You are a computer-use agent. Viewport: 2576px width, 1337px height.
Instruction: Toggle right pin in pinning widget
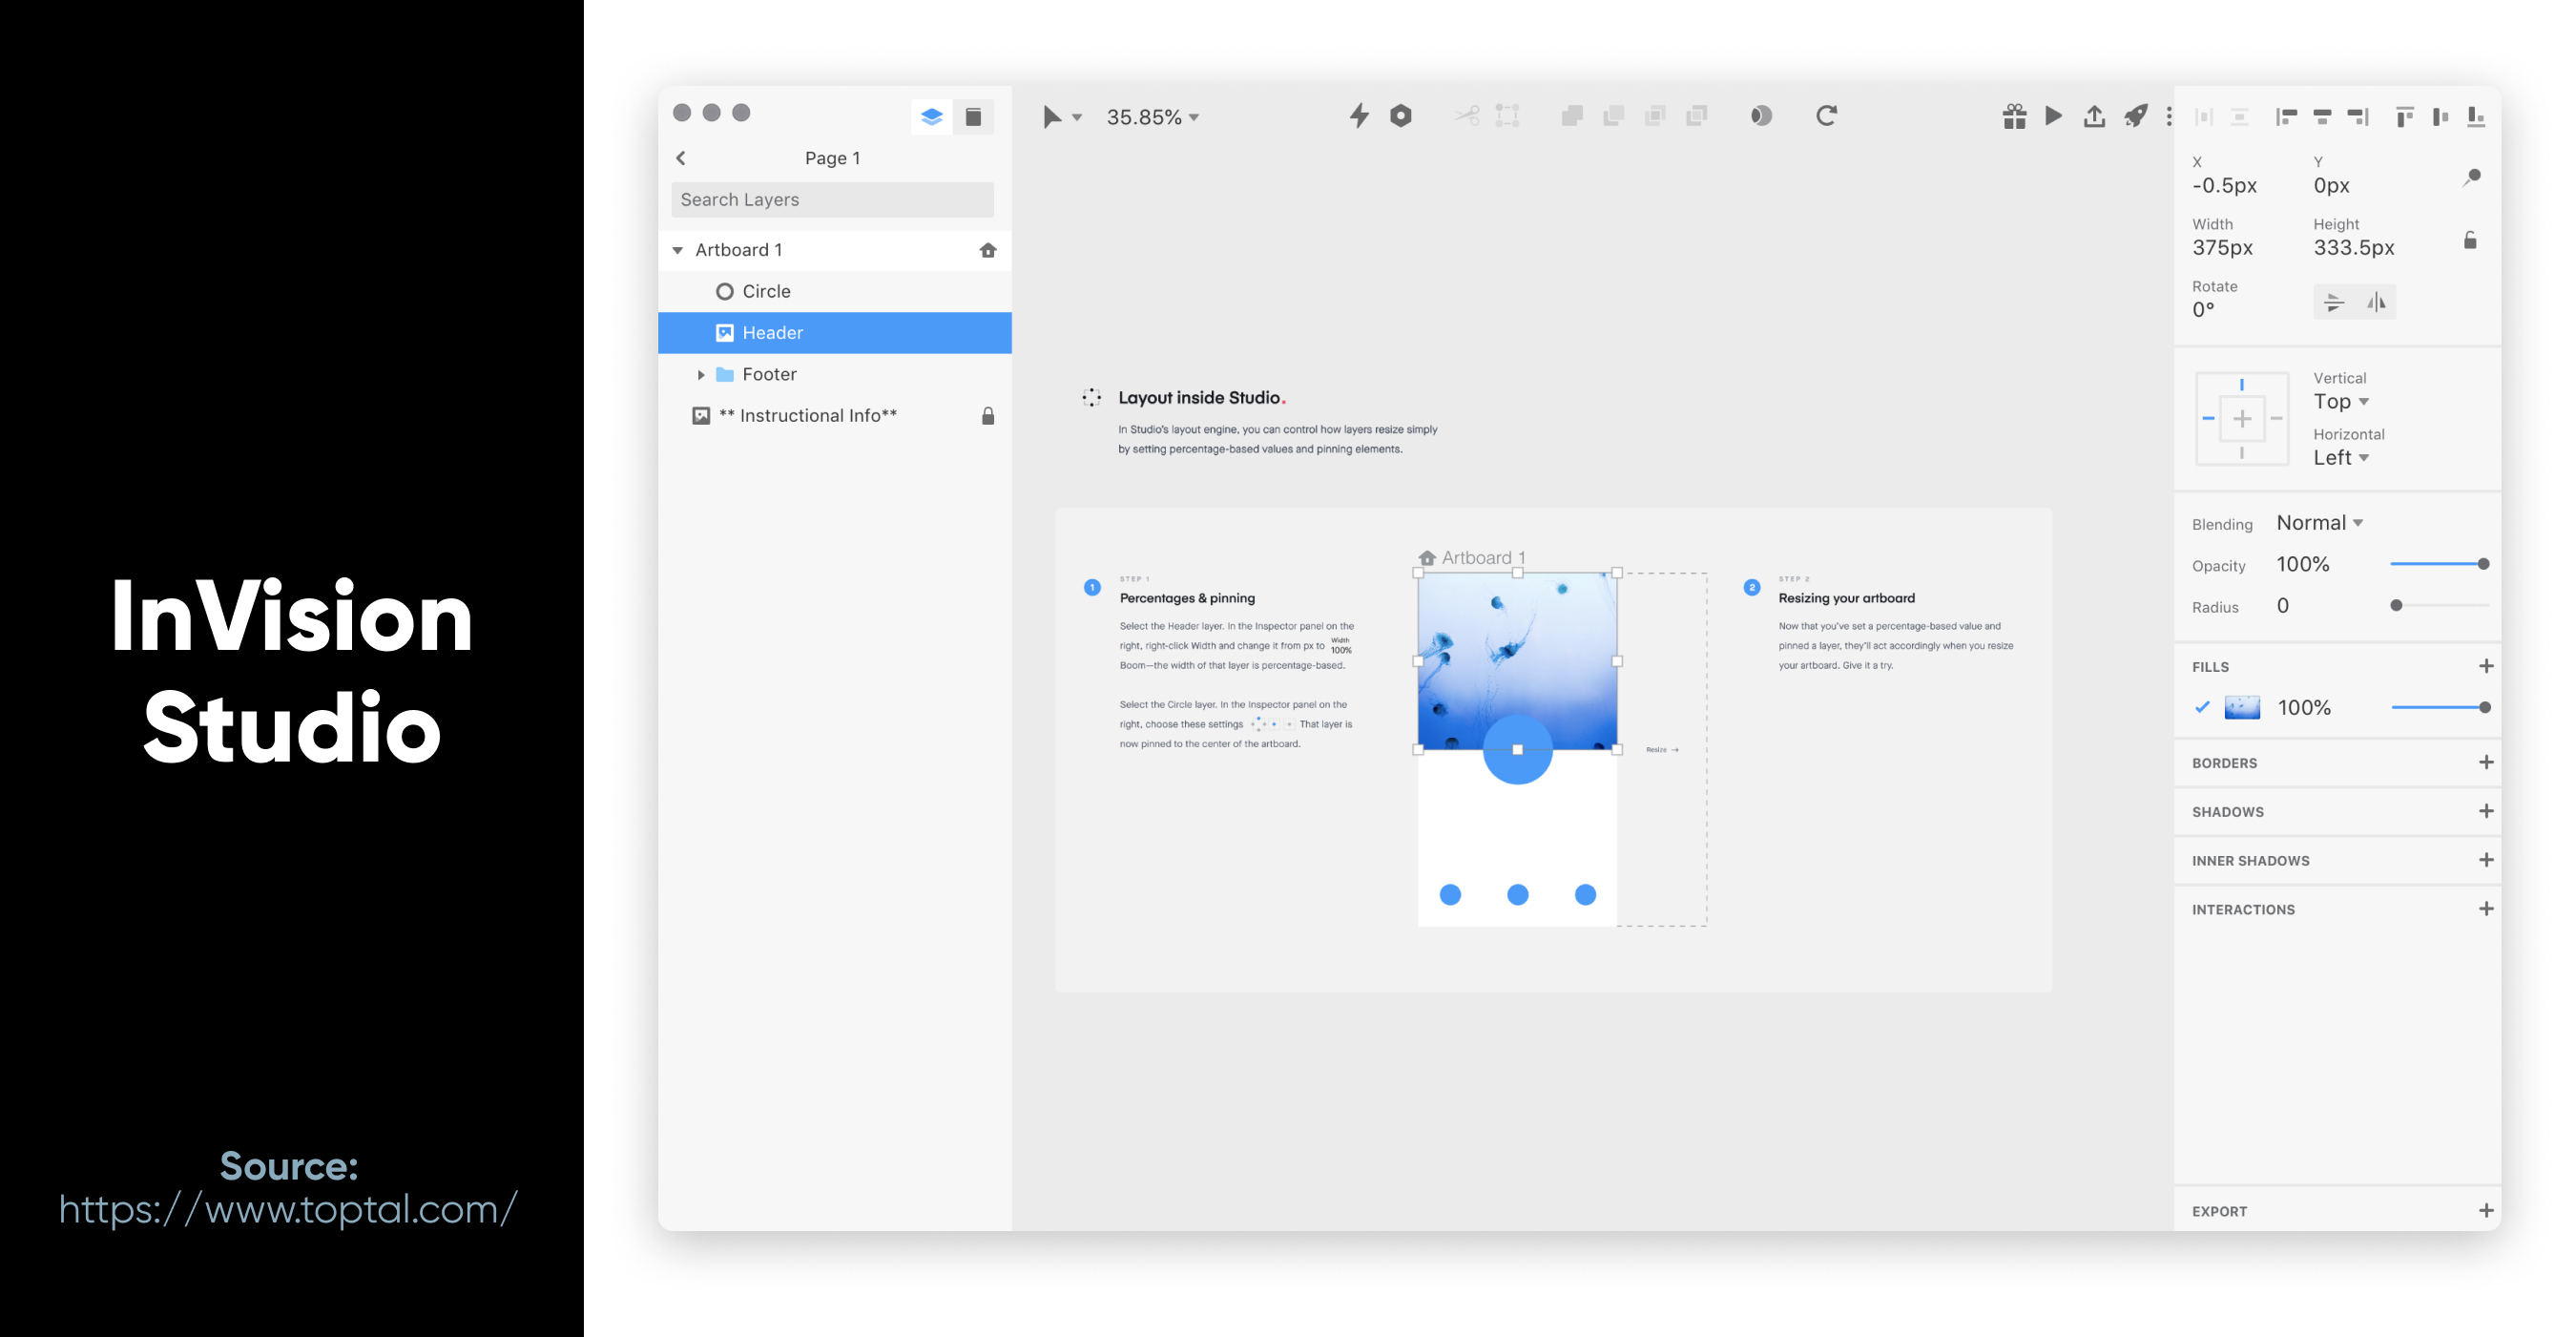point(2275,418)
